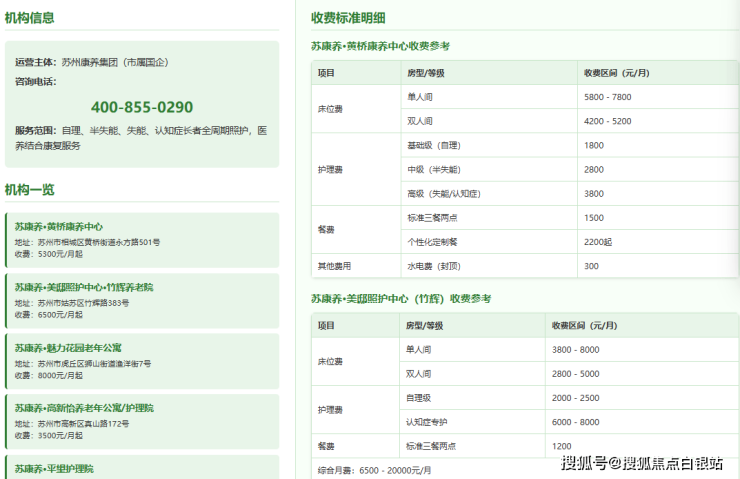
Task: Click the 服务范围 description text
Action: point(141,138)
